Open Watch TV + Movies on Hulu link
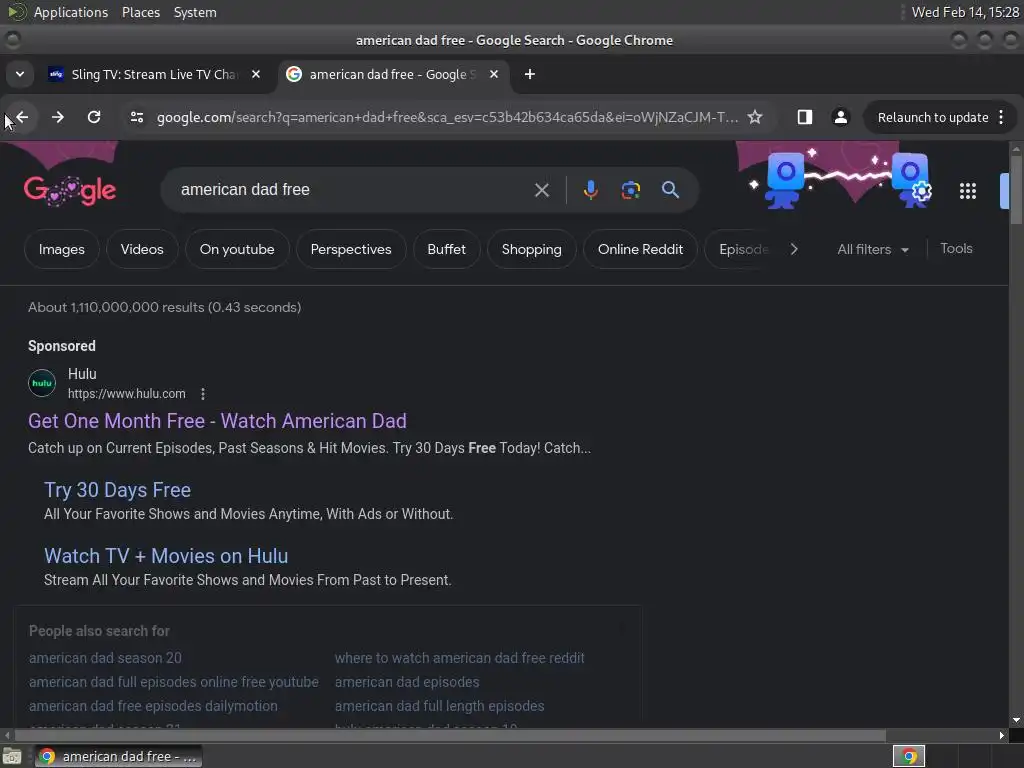Screen dimensions: 1024x768 point(166,556)
